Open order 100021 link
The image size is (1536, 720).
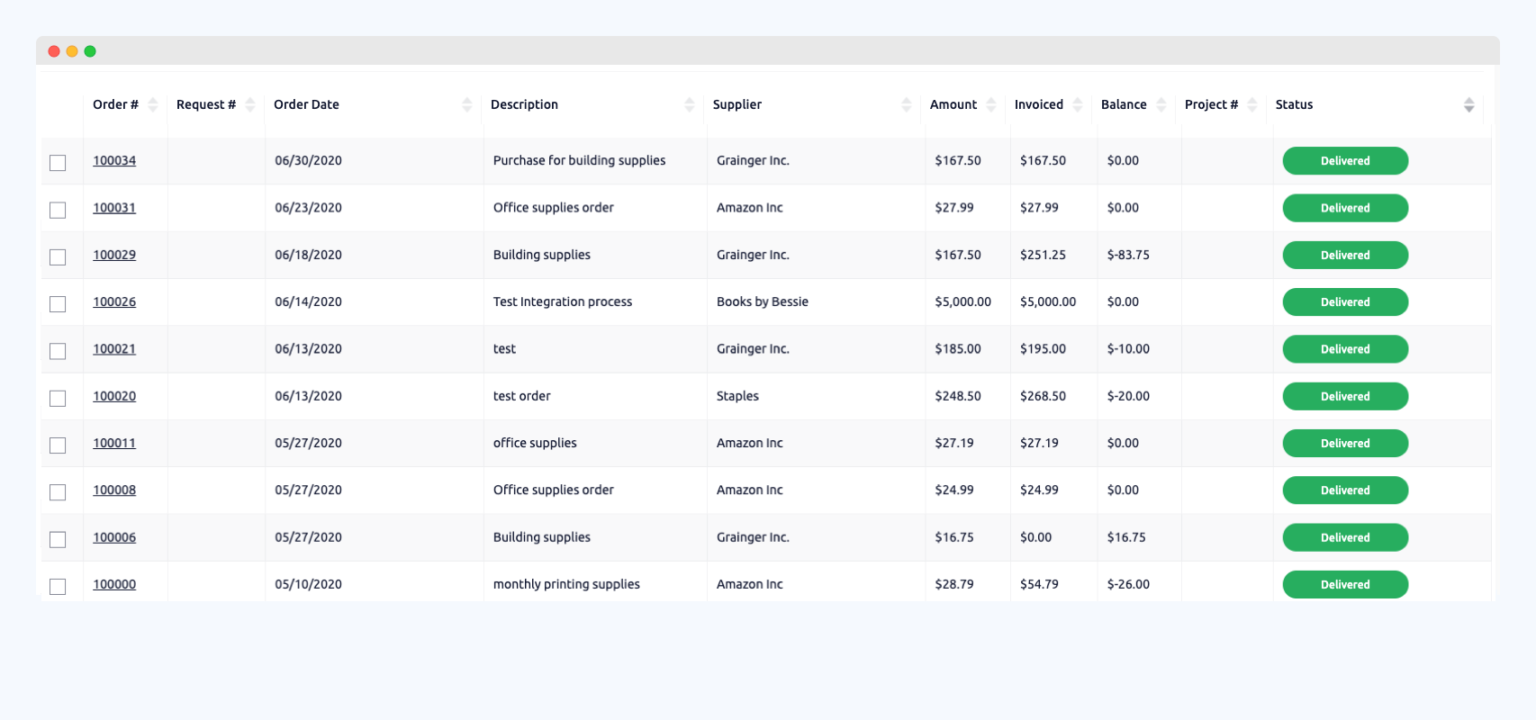(114, 349)
